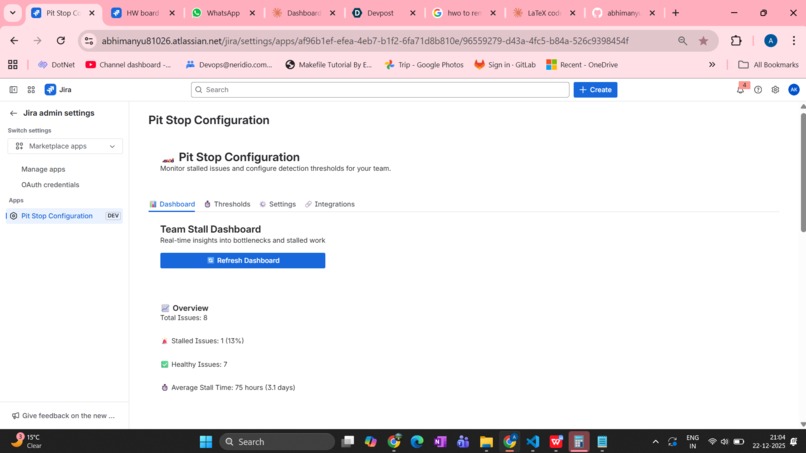Switch to the Integrations tab
806x453 pixels.
pyautogui.click(x=329, y=204)
